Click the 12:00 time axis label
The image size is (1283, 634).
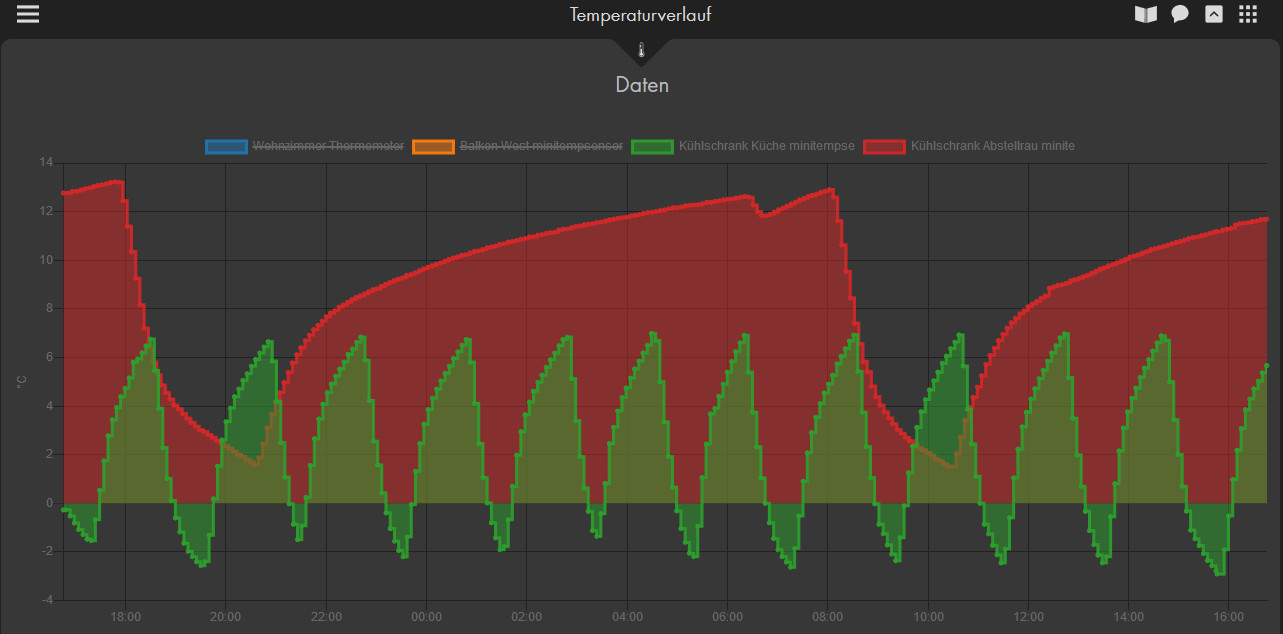coord(1029,616)
